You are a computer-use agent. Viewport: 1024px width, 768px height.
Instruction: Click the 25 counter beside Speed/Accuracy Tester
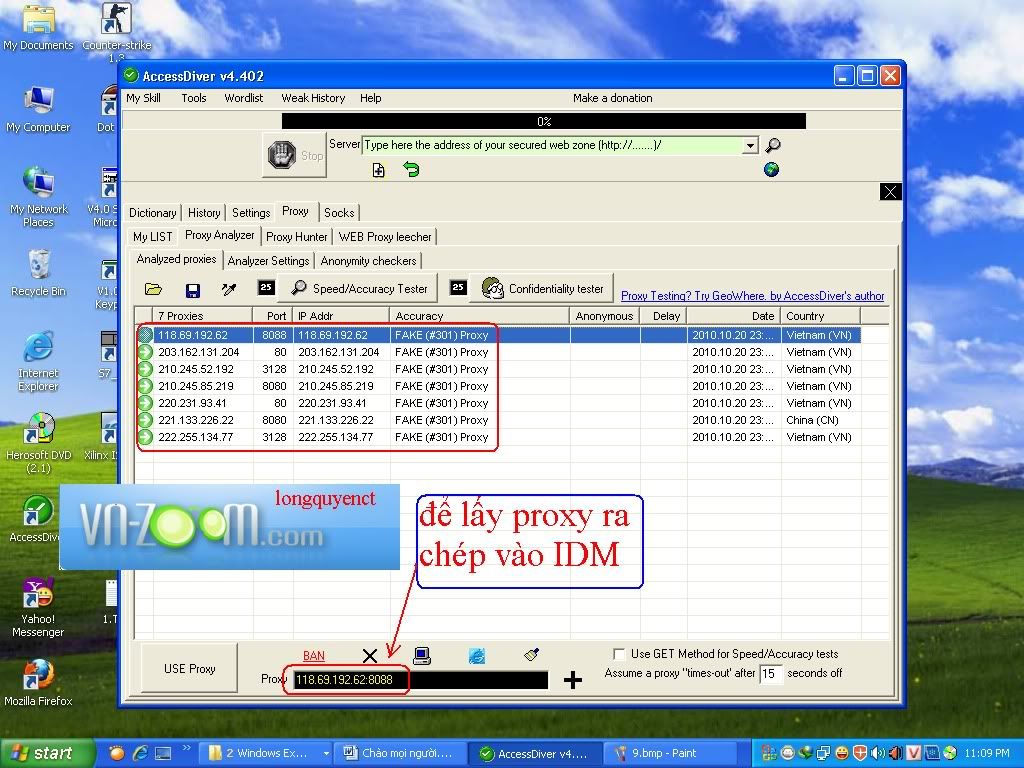coord(266,287)
